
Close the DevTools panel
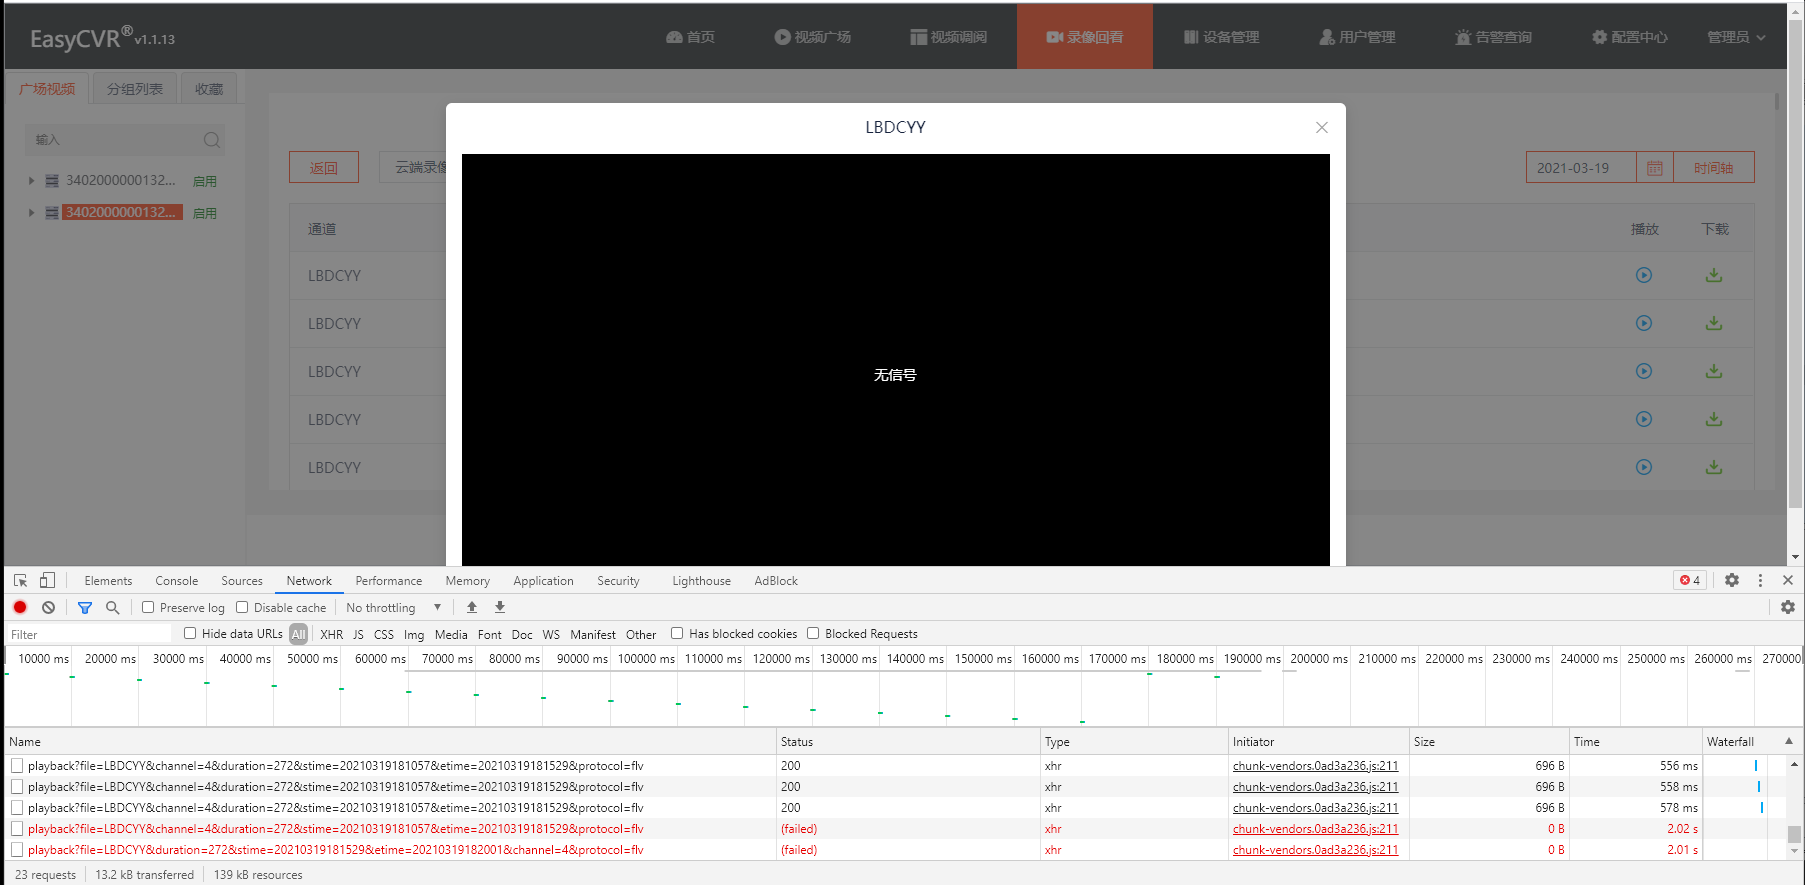(x=1788, y=580)
